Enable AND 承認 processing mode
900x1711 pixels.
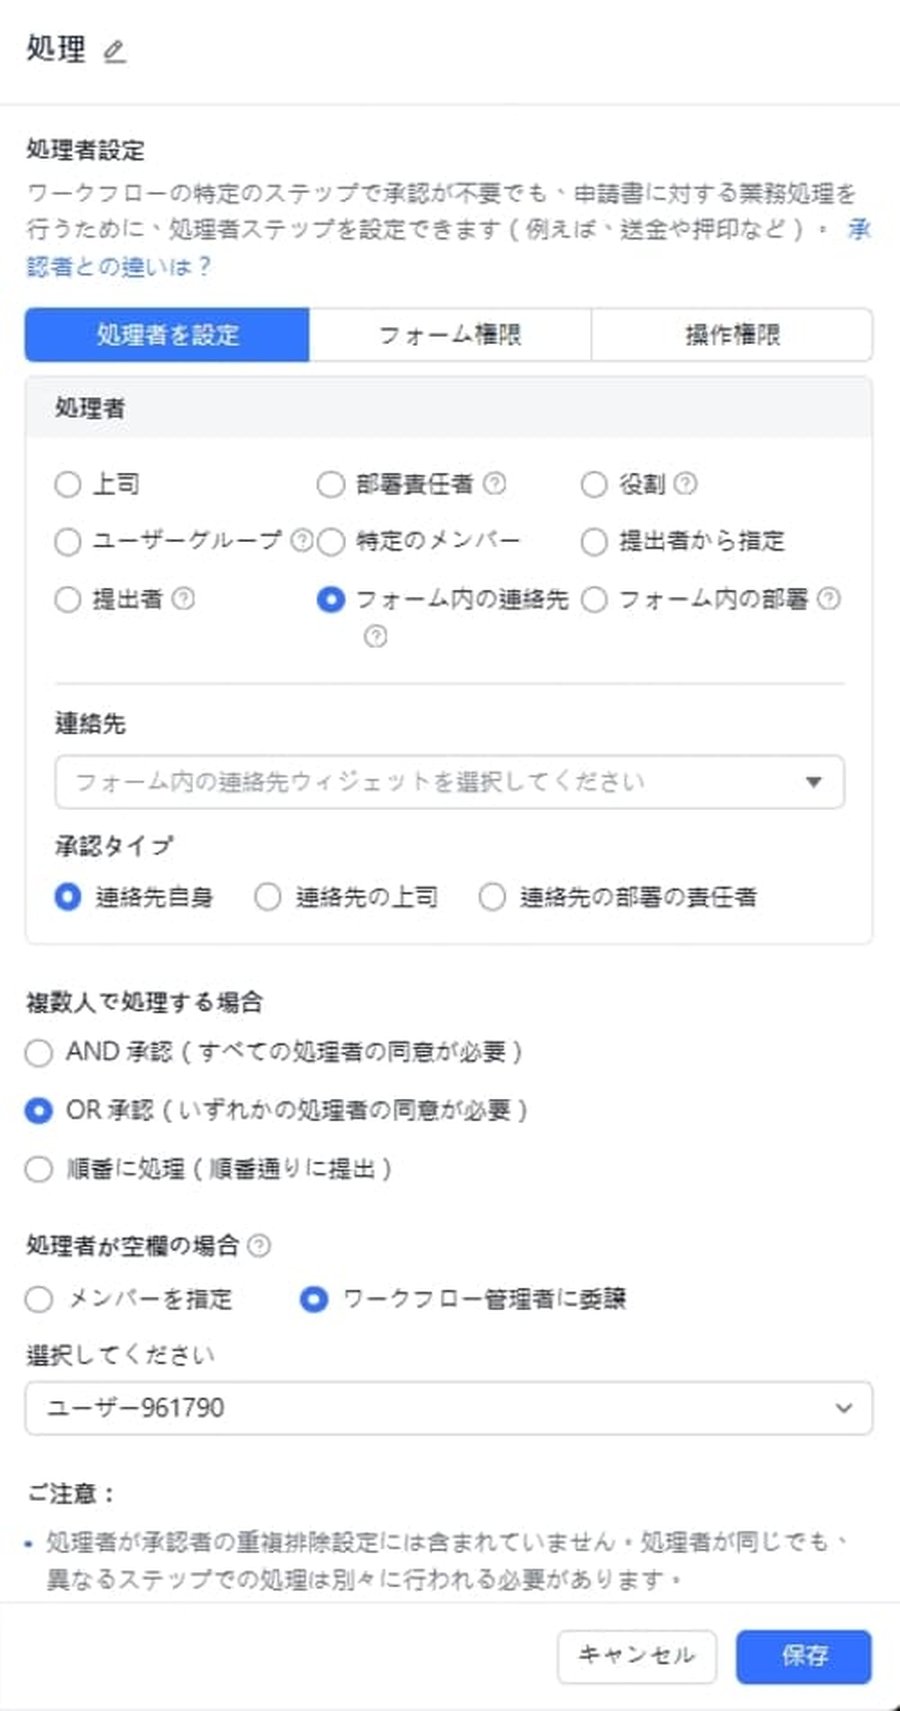click(38, 1052)
